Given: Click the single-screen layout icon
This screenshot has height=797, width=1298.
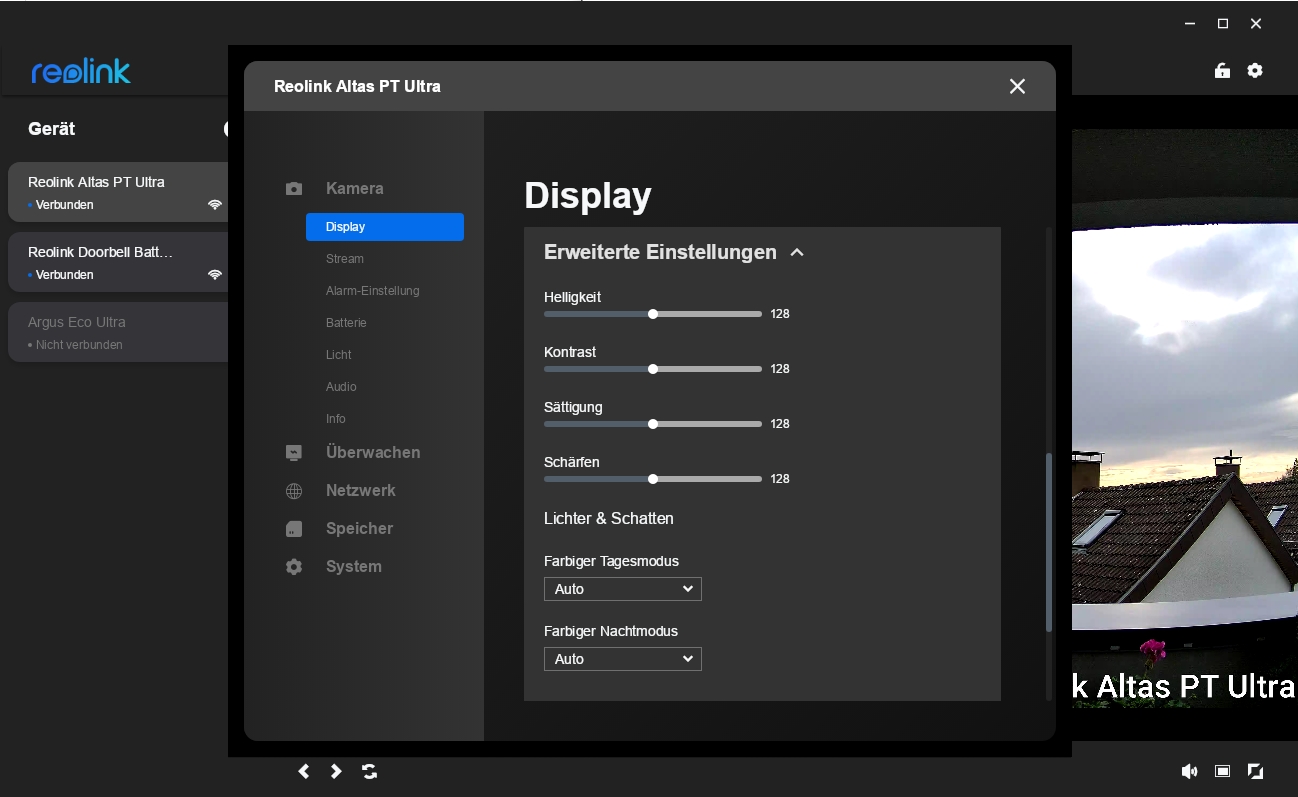Looking at the screenshot, I should 1222,771.
